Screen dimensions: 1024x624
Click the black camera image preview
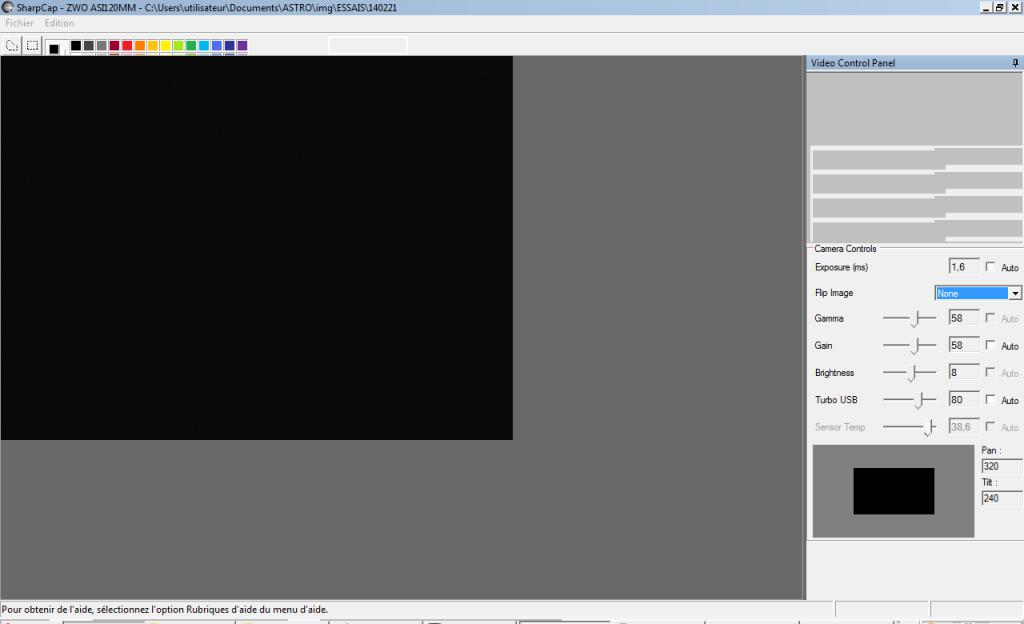(x=257, y=248)
